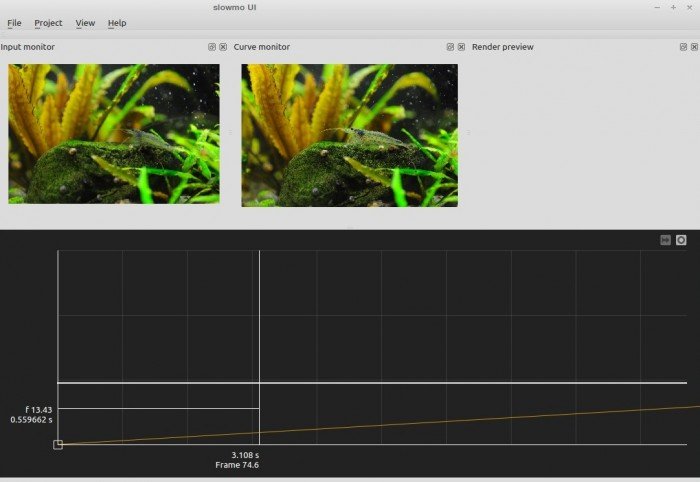Close the Render preview panel
Image resolution: width=700 pixels, height=482 pixels.
pyautogui.click(x=692, y=47)
